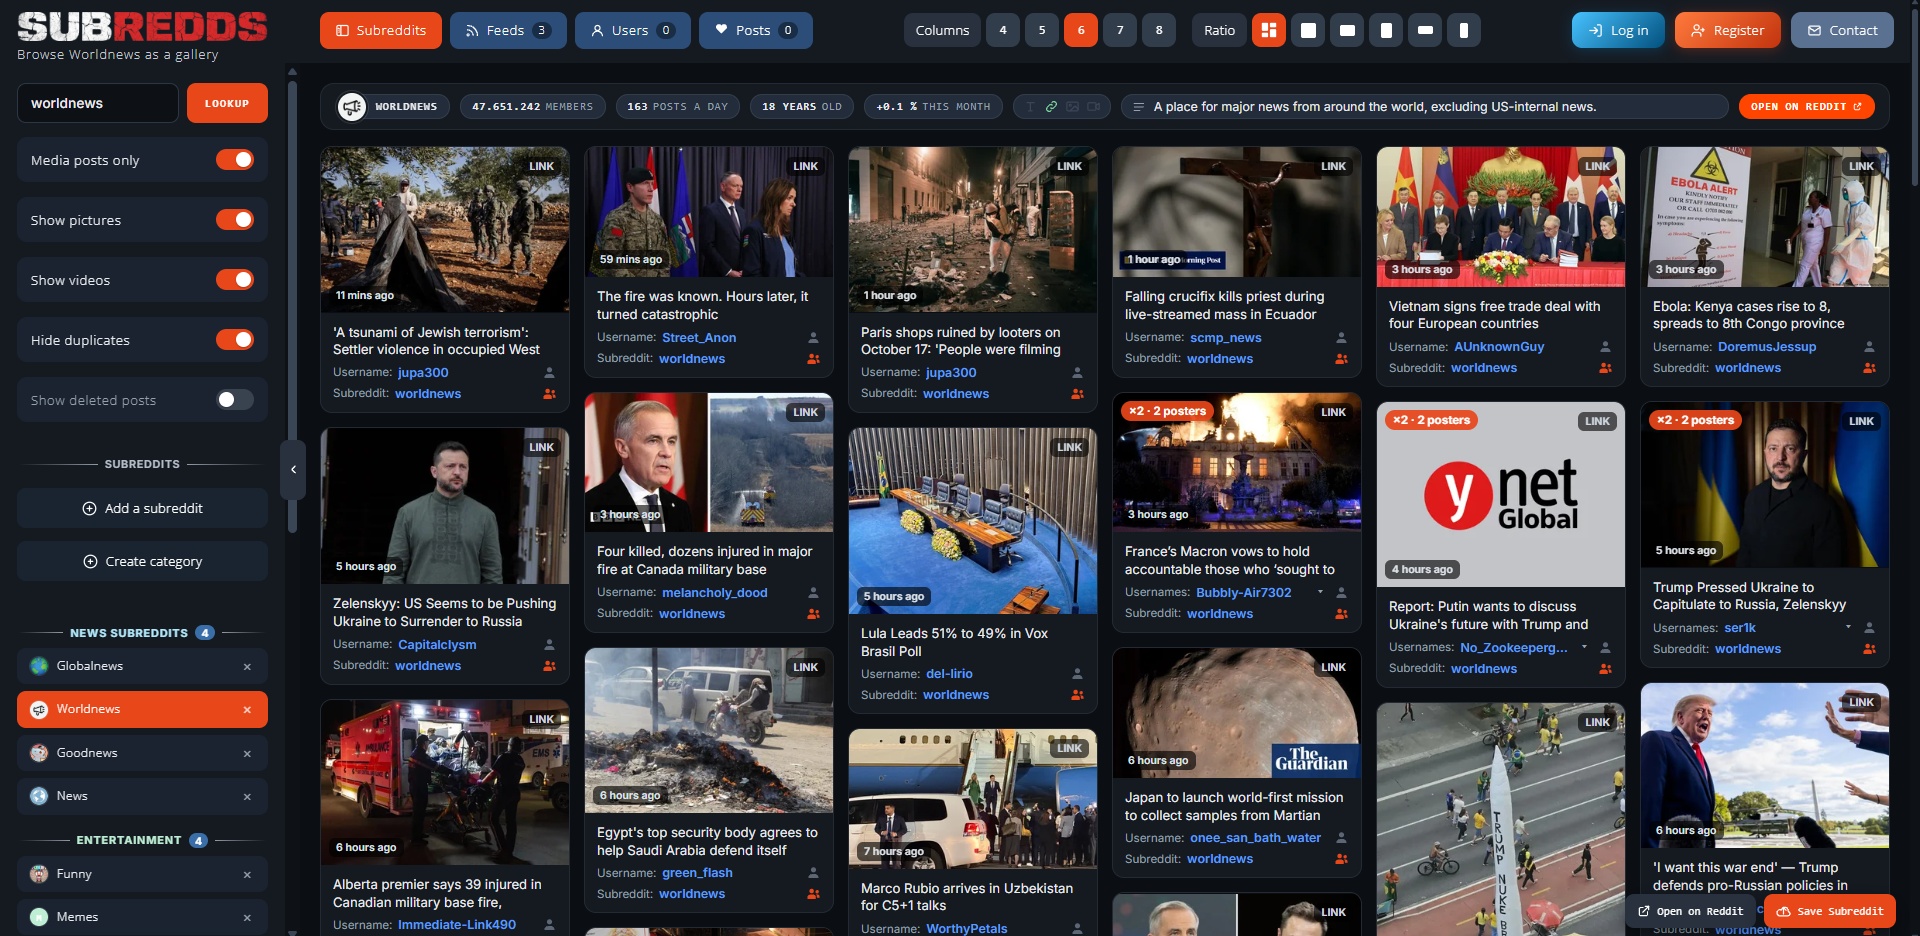The width and height of the screenshot is (1920, 936).
Task: Enable Show deleted posts switch
Action: [x=235, y=400]
